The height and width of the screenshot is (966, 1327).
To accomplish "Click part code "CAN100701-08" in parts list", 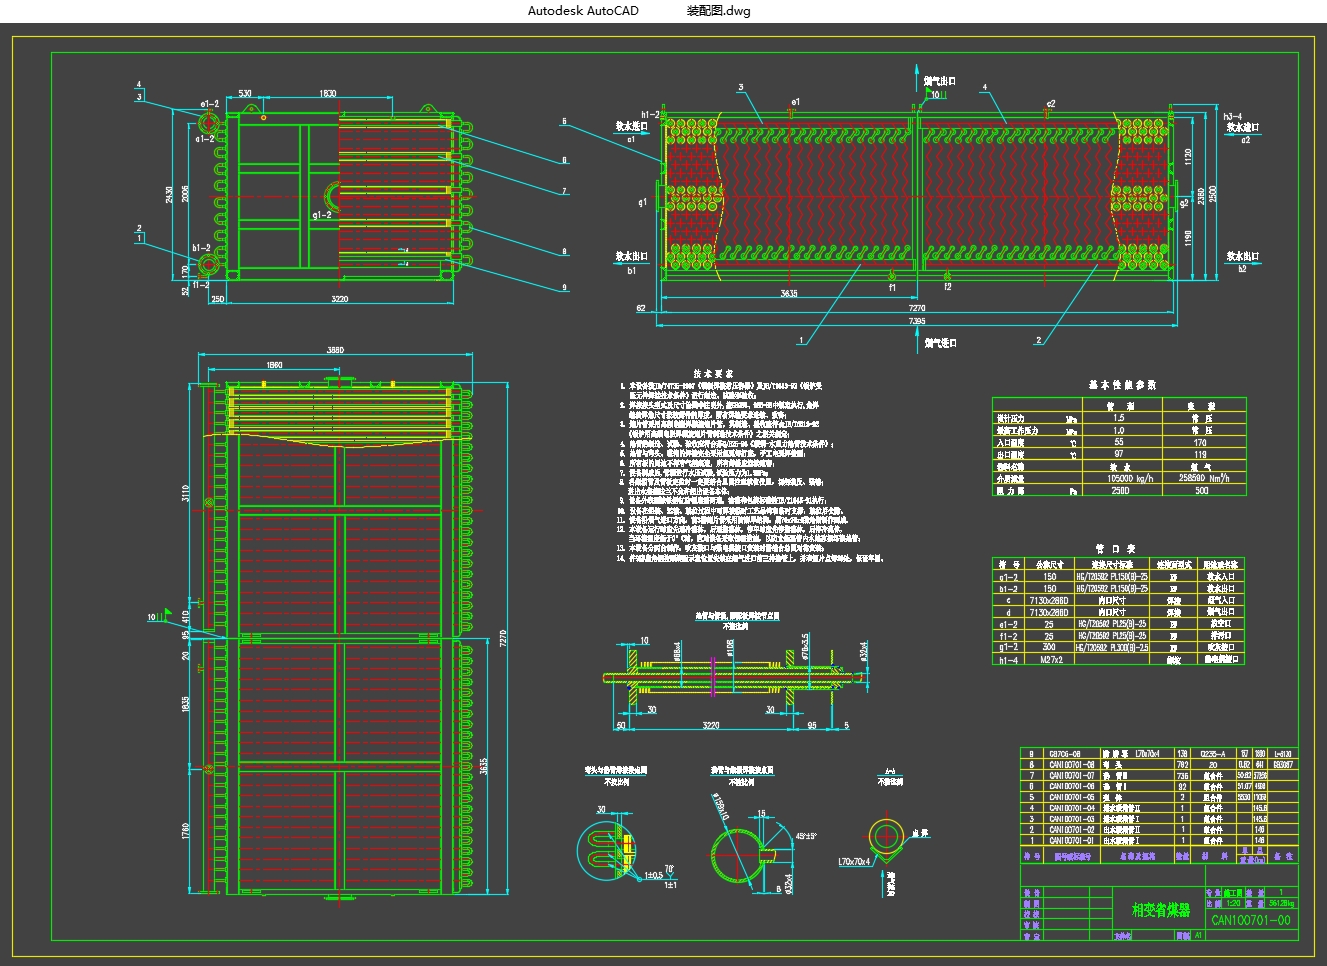I will (x=1071, y=764).
